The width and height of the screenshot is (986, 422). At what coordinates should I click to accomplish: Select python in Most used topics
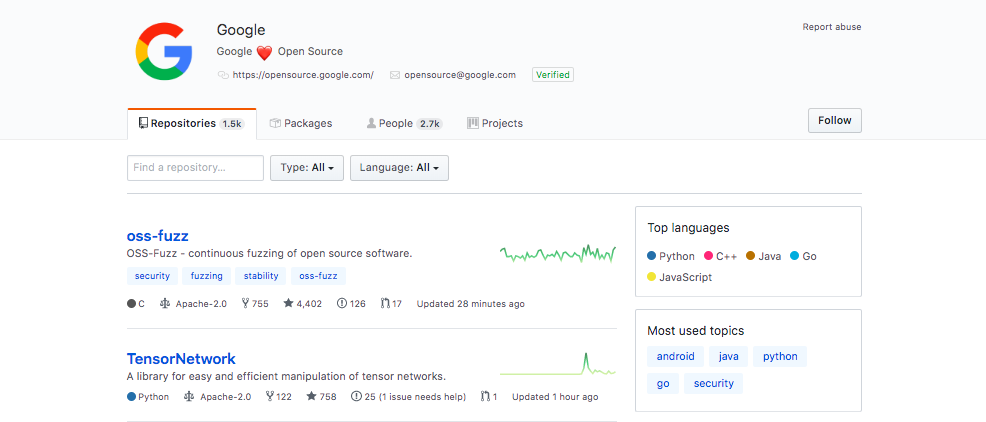tap(780, 357)
